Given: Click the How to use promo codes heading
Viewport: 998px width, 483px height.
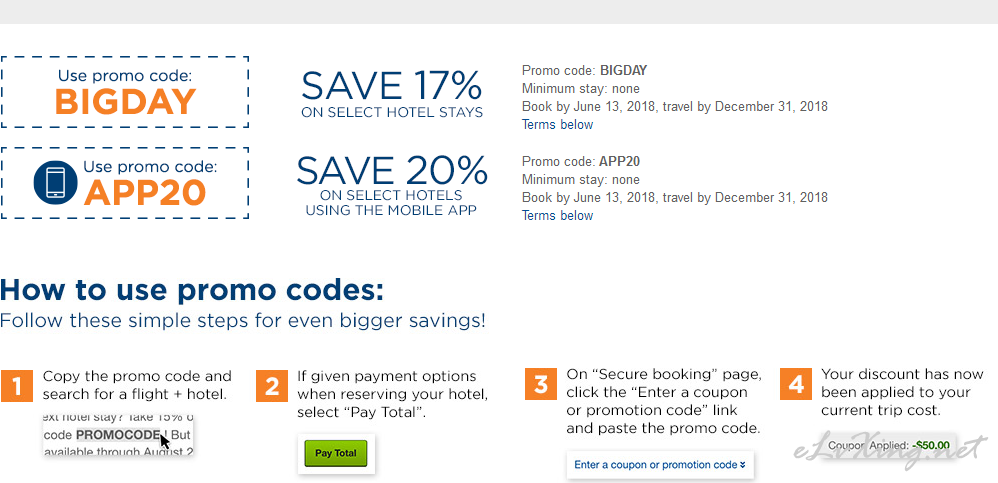Looking at the screenshot, I should click(x=192, y=290).
